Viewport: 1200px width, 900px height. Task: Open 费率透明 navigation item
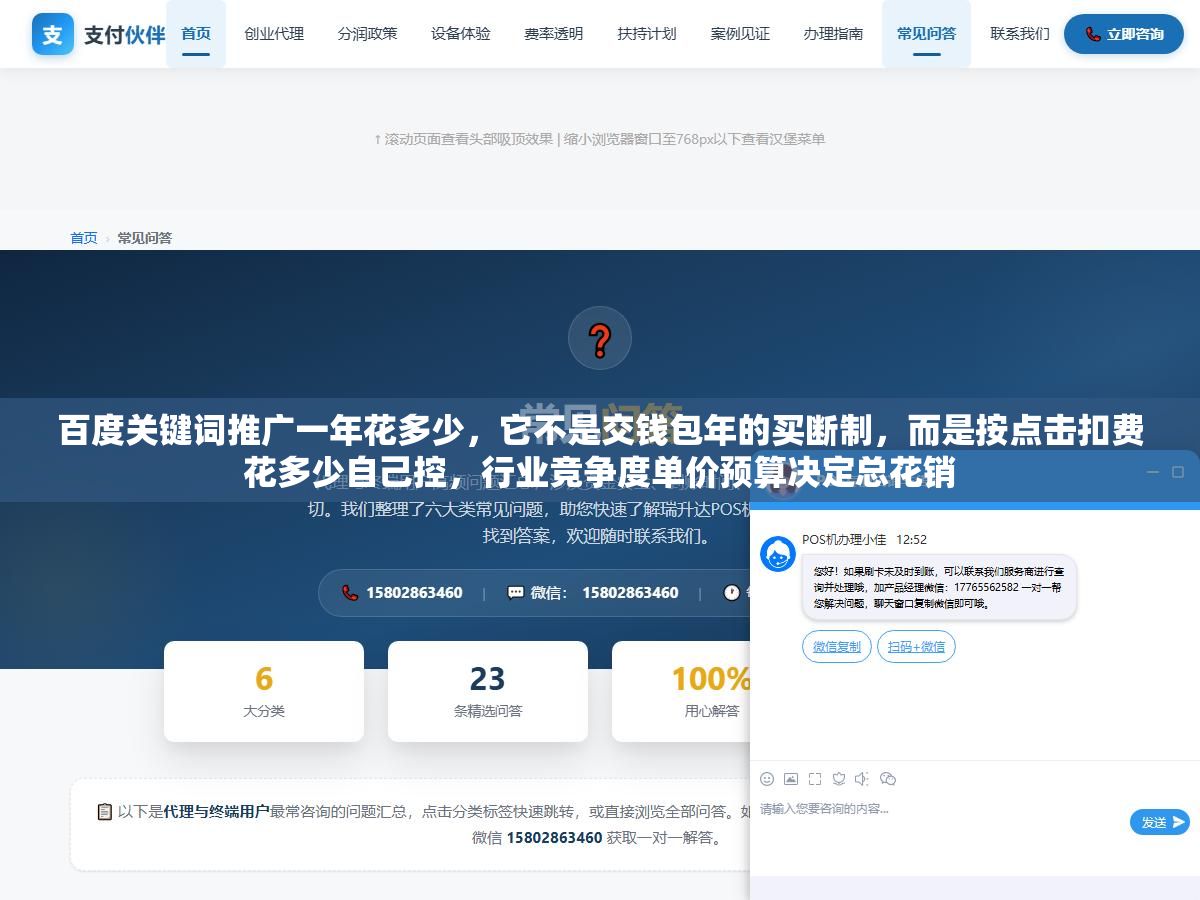coord(554,34)
